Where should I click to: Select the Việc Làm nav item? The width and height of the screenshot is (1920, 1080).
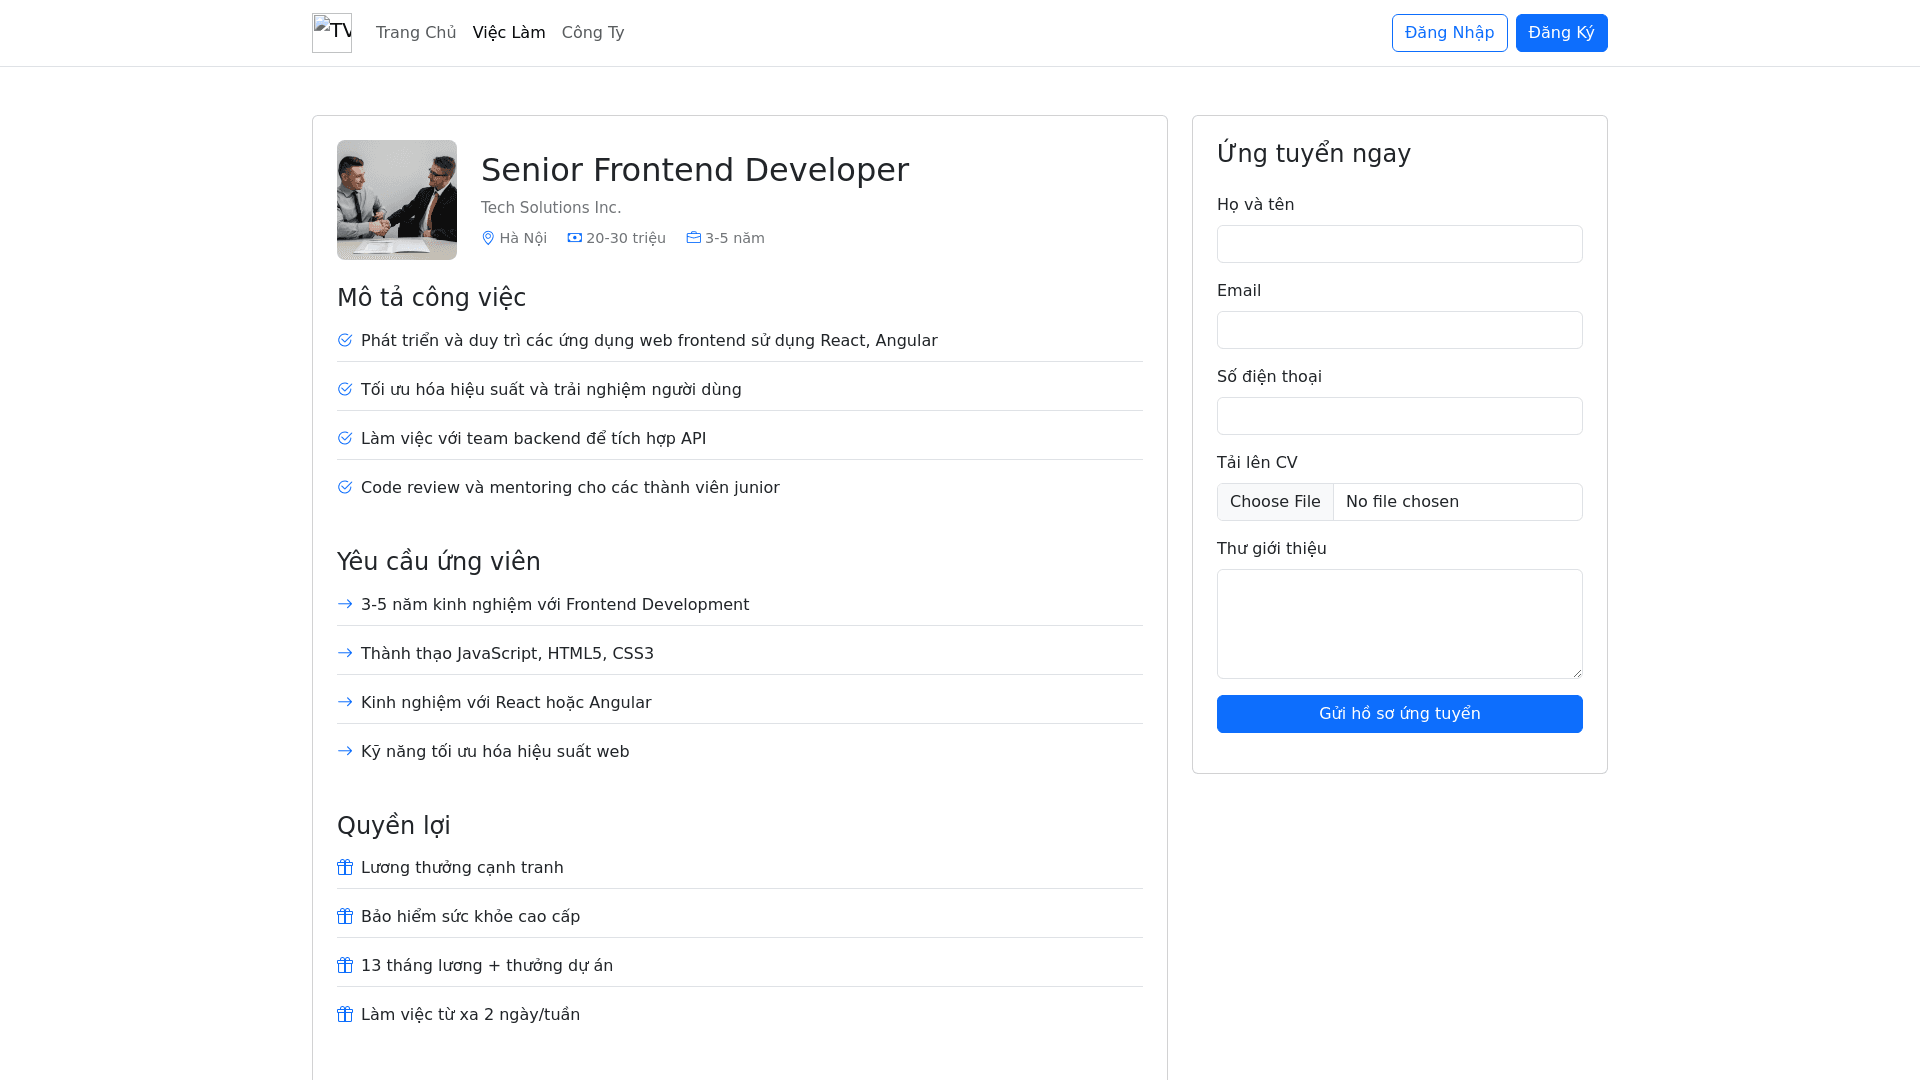tap(509, 33)
